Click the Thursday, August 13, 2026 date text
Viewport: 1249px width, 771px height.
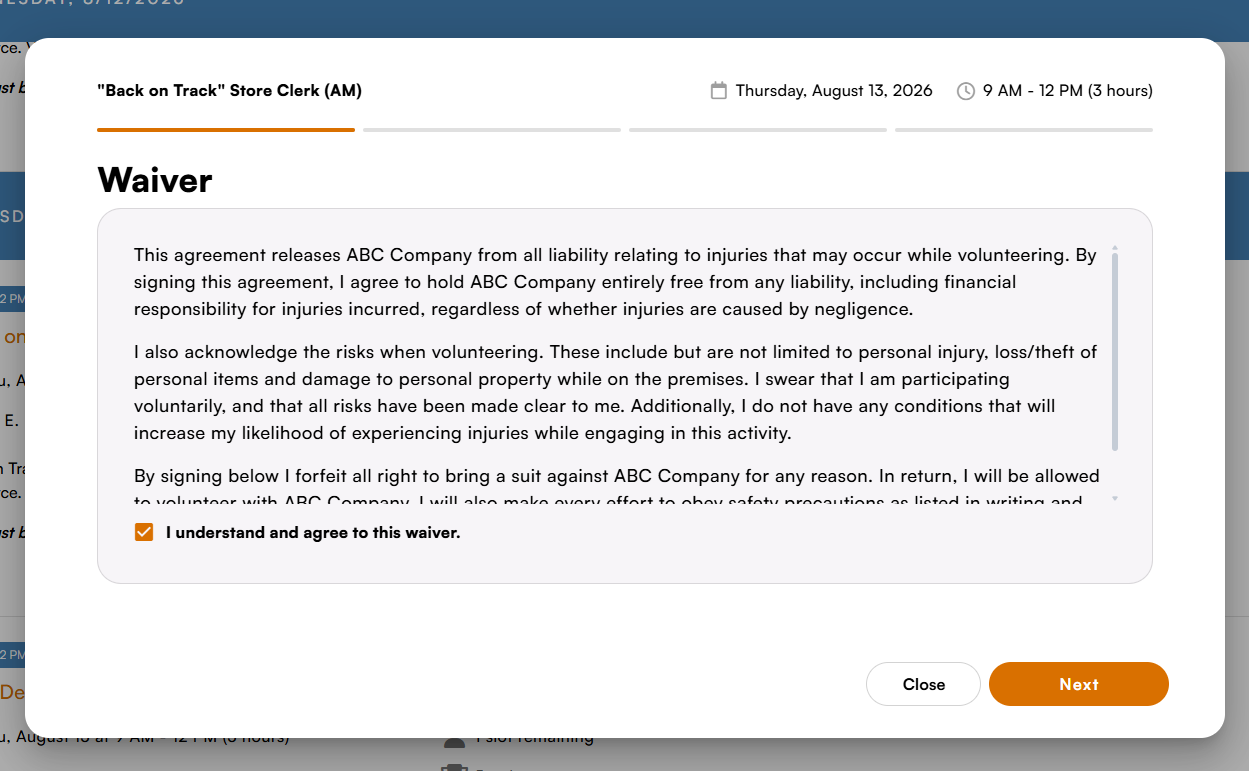pos(834,91)
